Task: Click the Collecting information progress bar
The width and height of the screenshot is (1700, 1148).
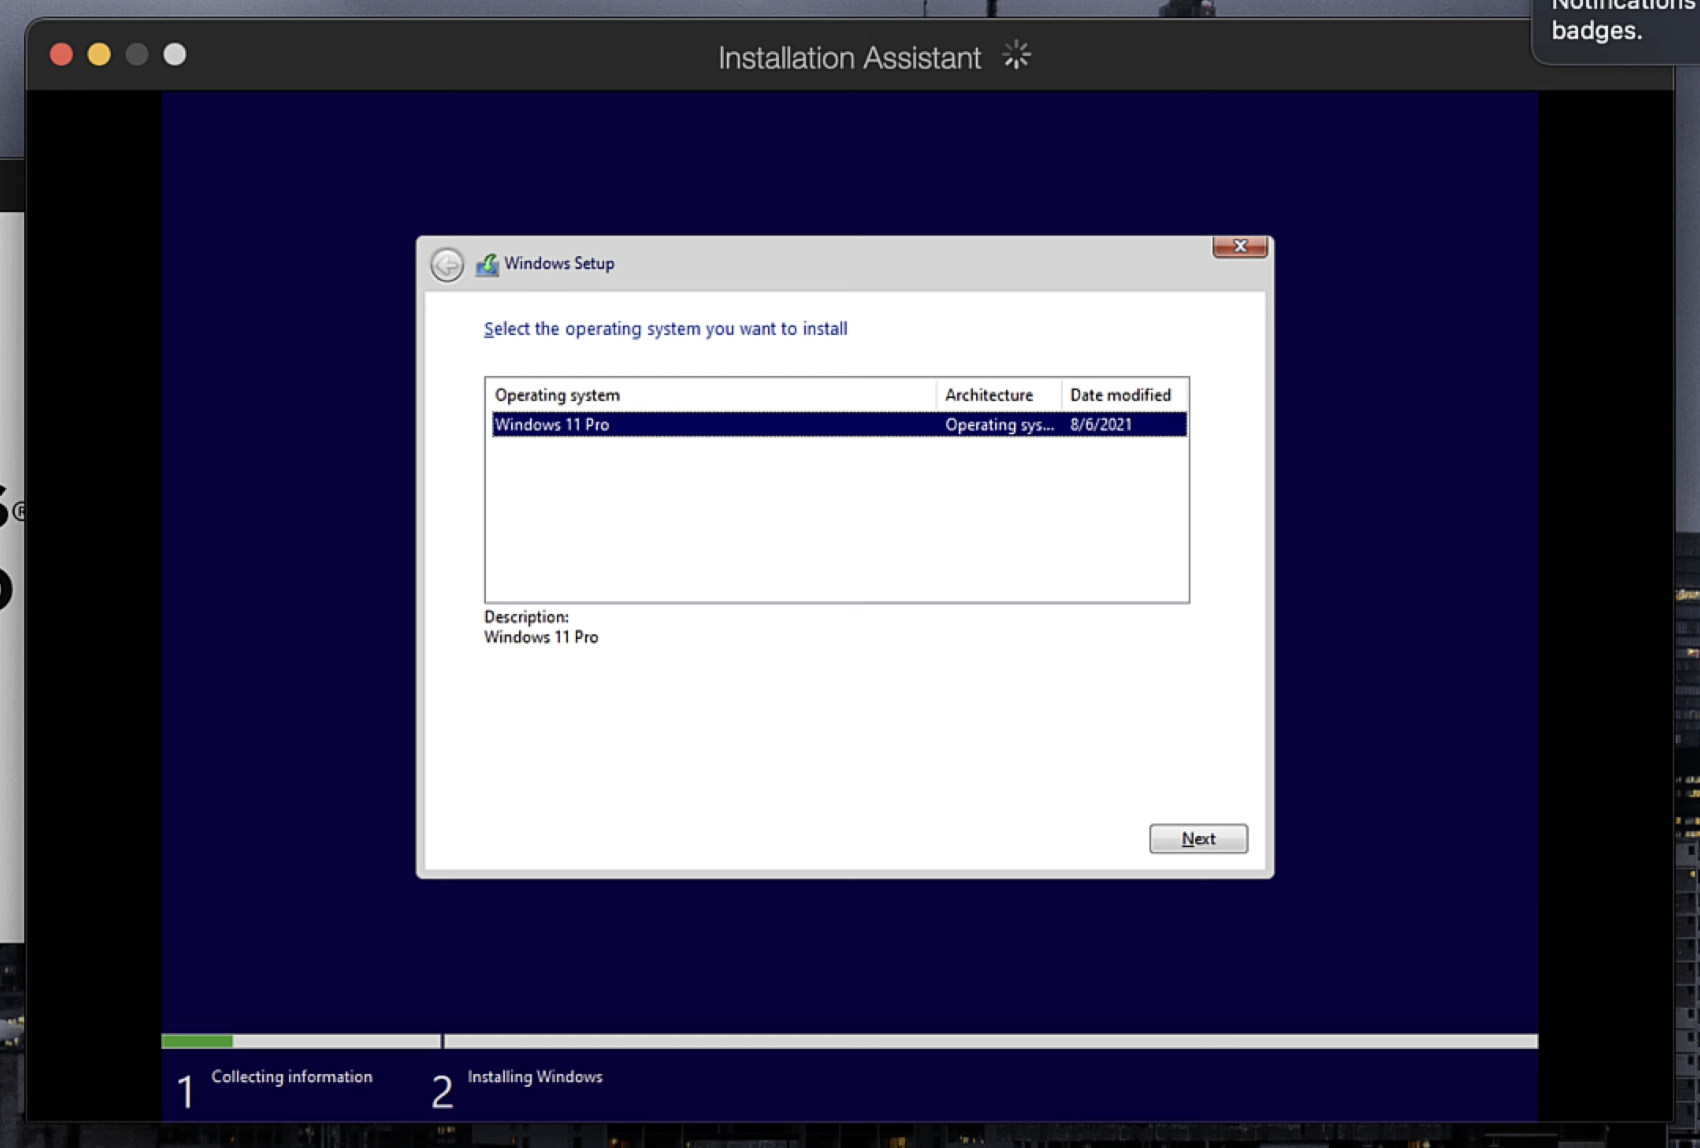Action: point(301,1041)
